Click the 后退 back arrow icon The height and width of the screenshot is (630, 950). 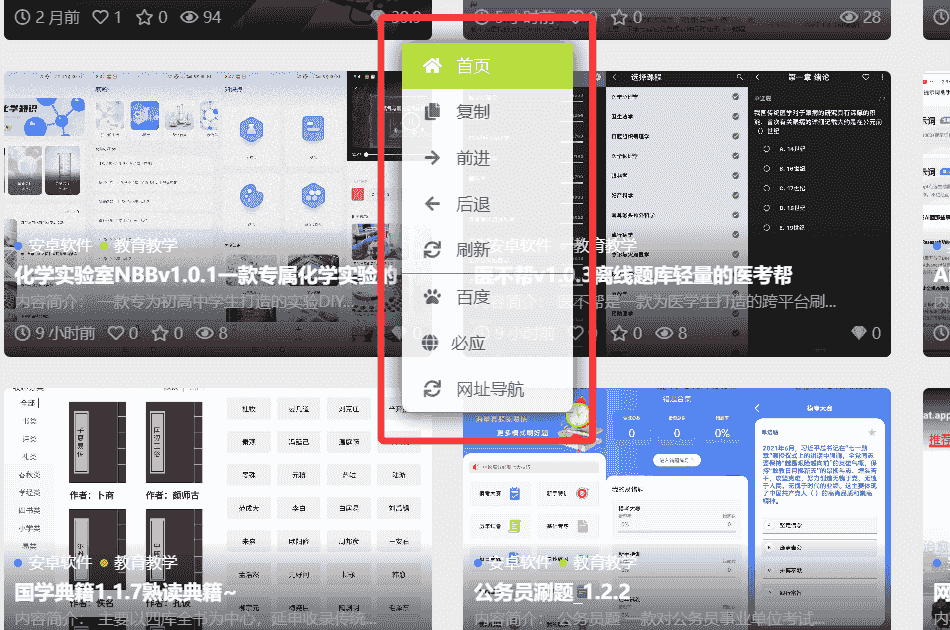(x=432, y=204)
